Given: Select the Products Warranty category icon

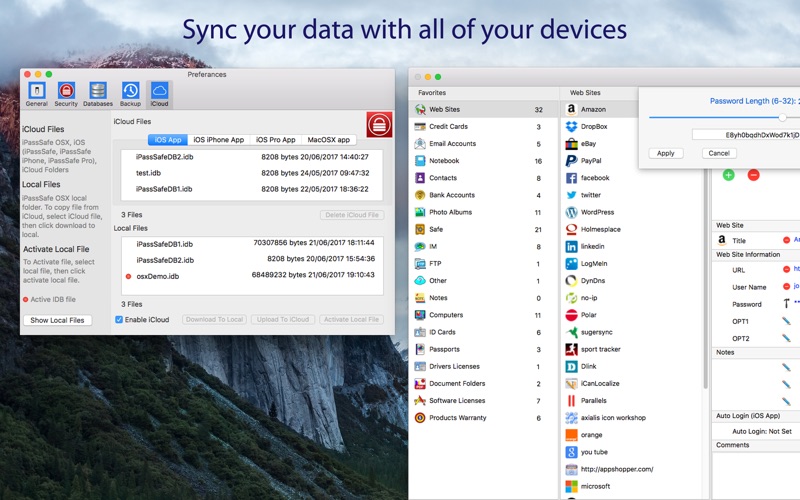Looking at the screenshot, I should point(420,417).
